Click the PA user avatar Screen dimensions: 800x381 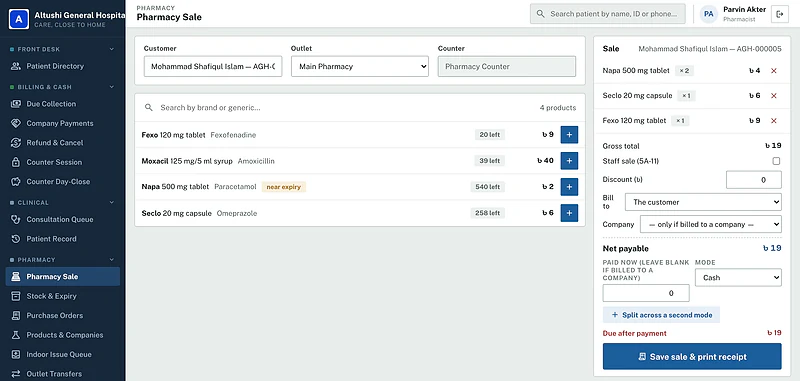[709, 14]
